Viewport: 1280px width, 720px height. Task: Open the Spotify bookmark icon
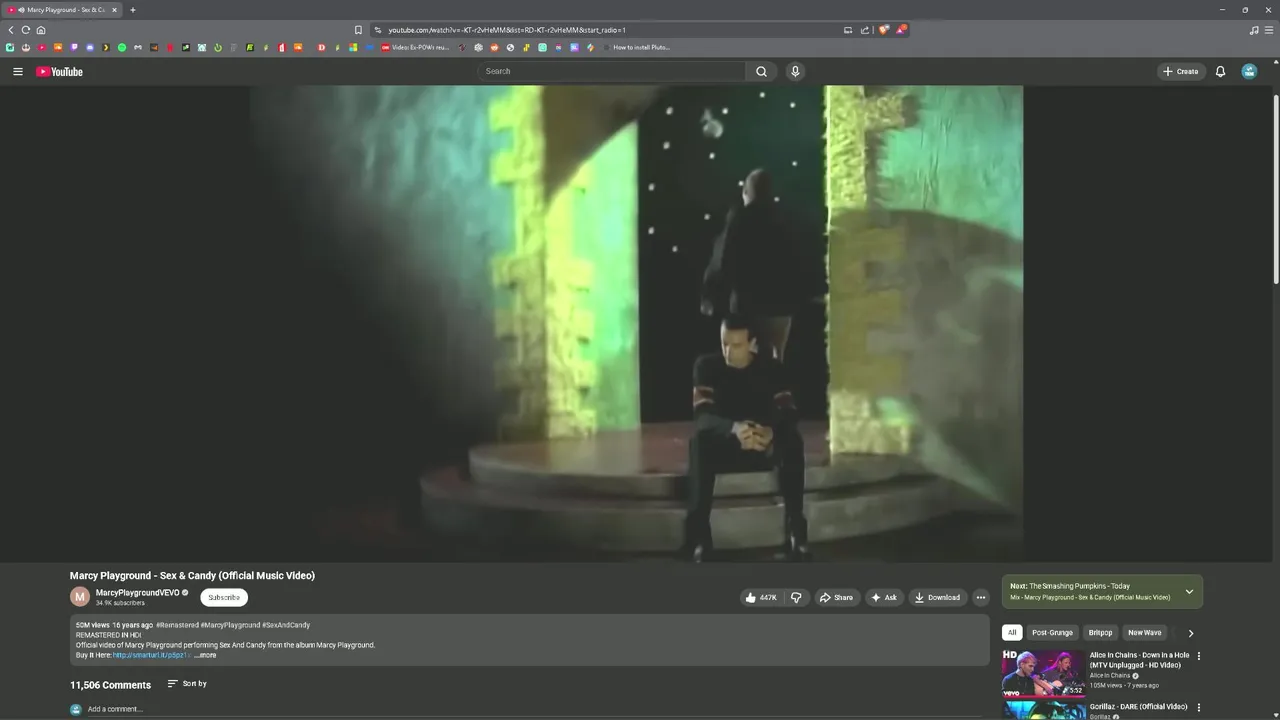click(x=122, y=47)
